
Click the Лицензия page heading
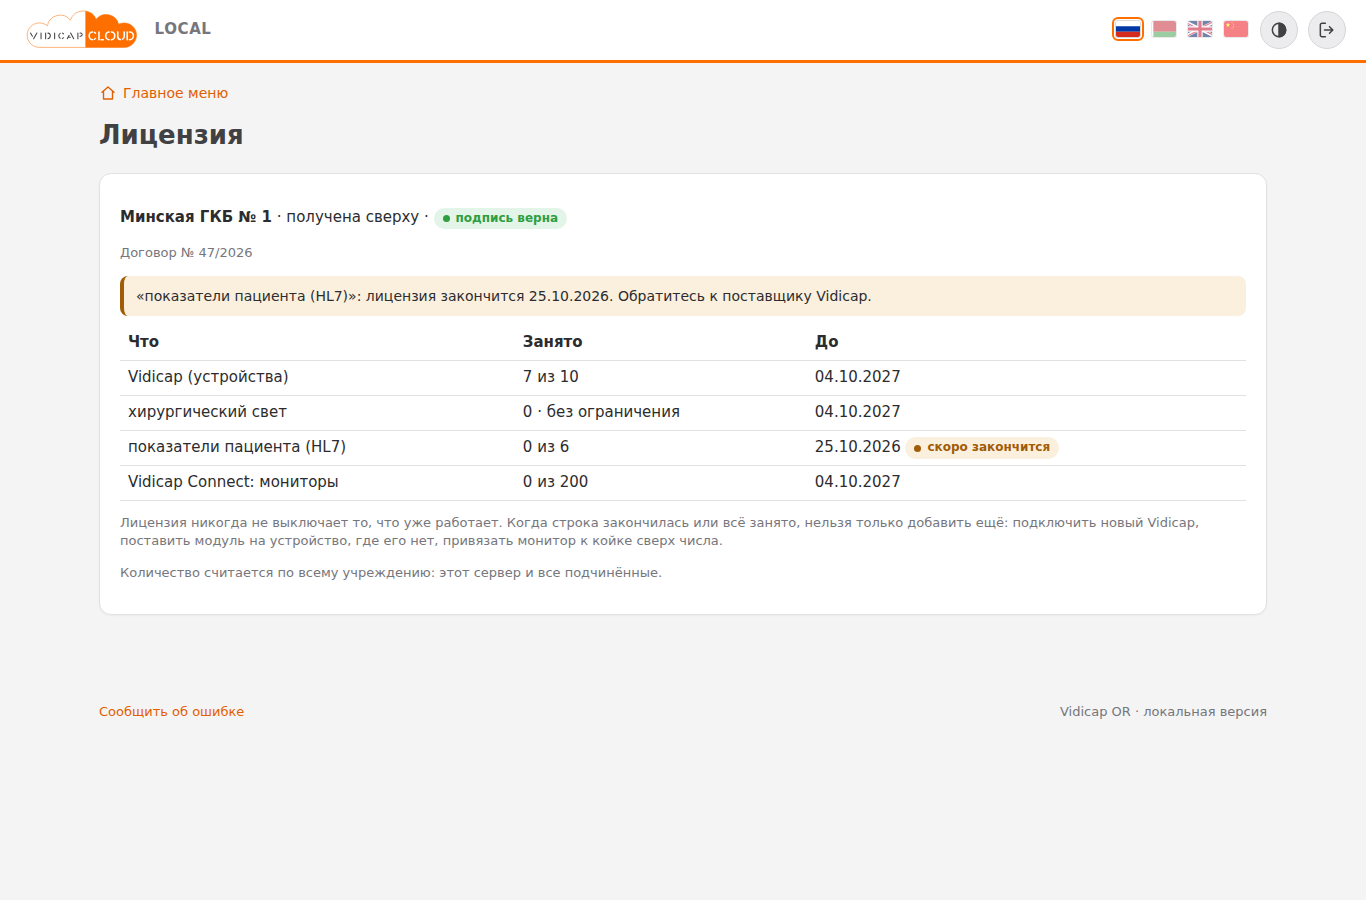[171, 135]
